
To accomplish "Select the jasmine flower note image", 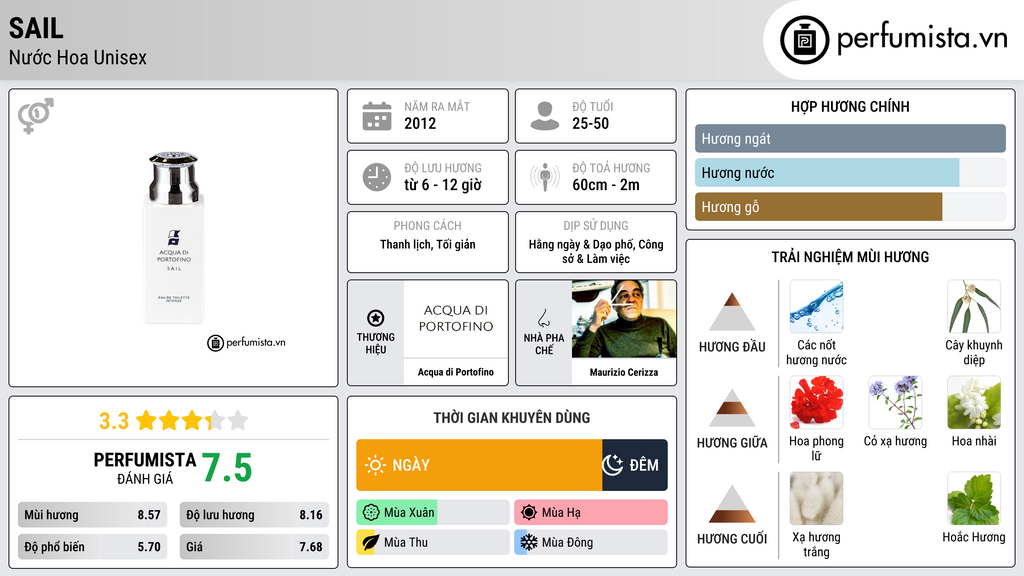I will (974, 402).
